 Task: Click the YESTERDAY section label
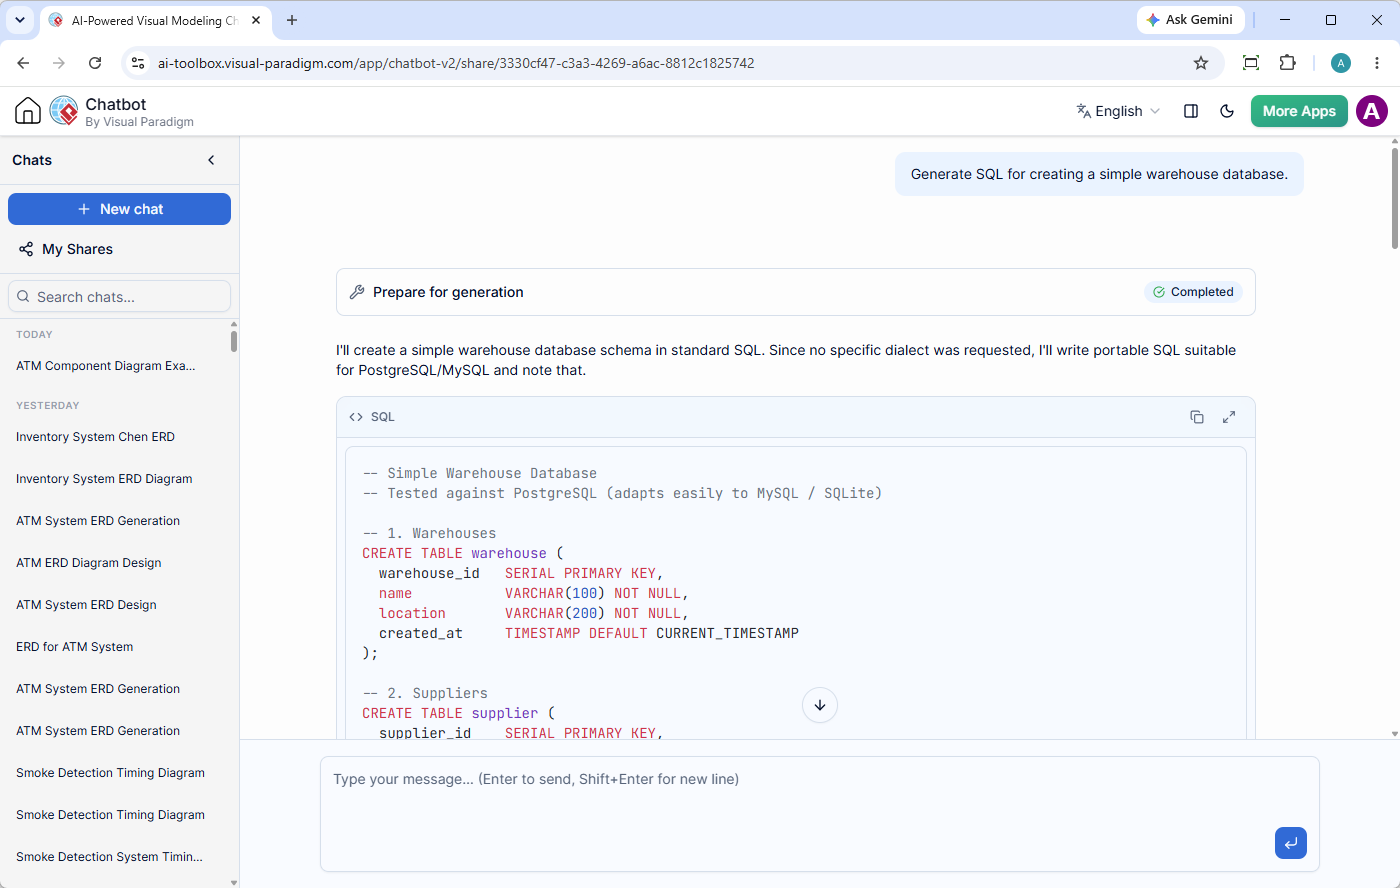pyautogui.click(x=48, y=406)
